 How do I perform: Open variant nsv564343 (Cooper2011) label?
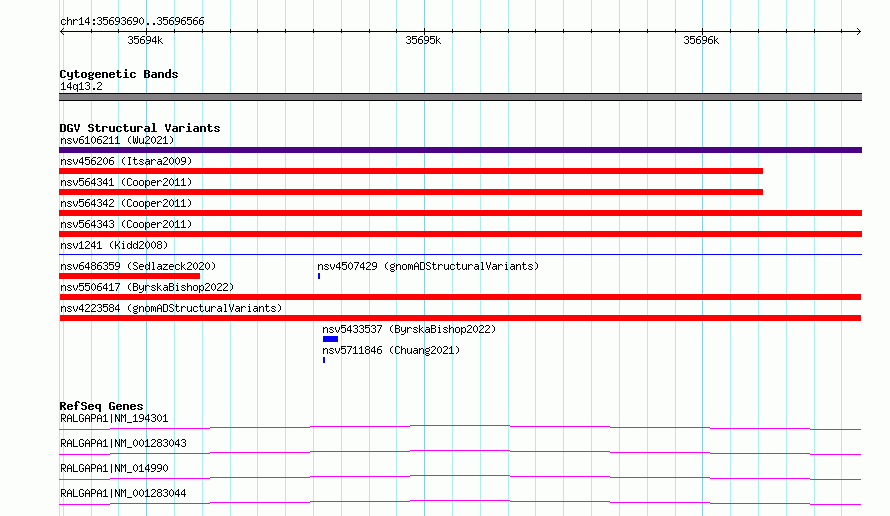coord(126,224)
